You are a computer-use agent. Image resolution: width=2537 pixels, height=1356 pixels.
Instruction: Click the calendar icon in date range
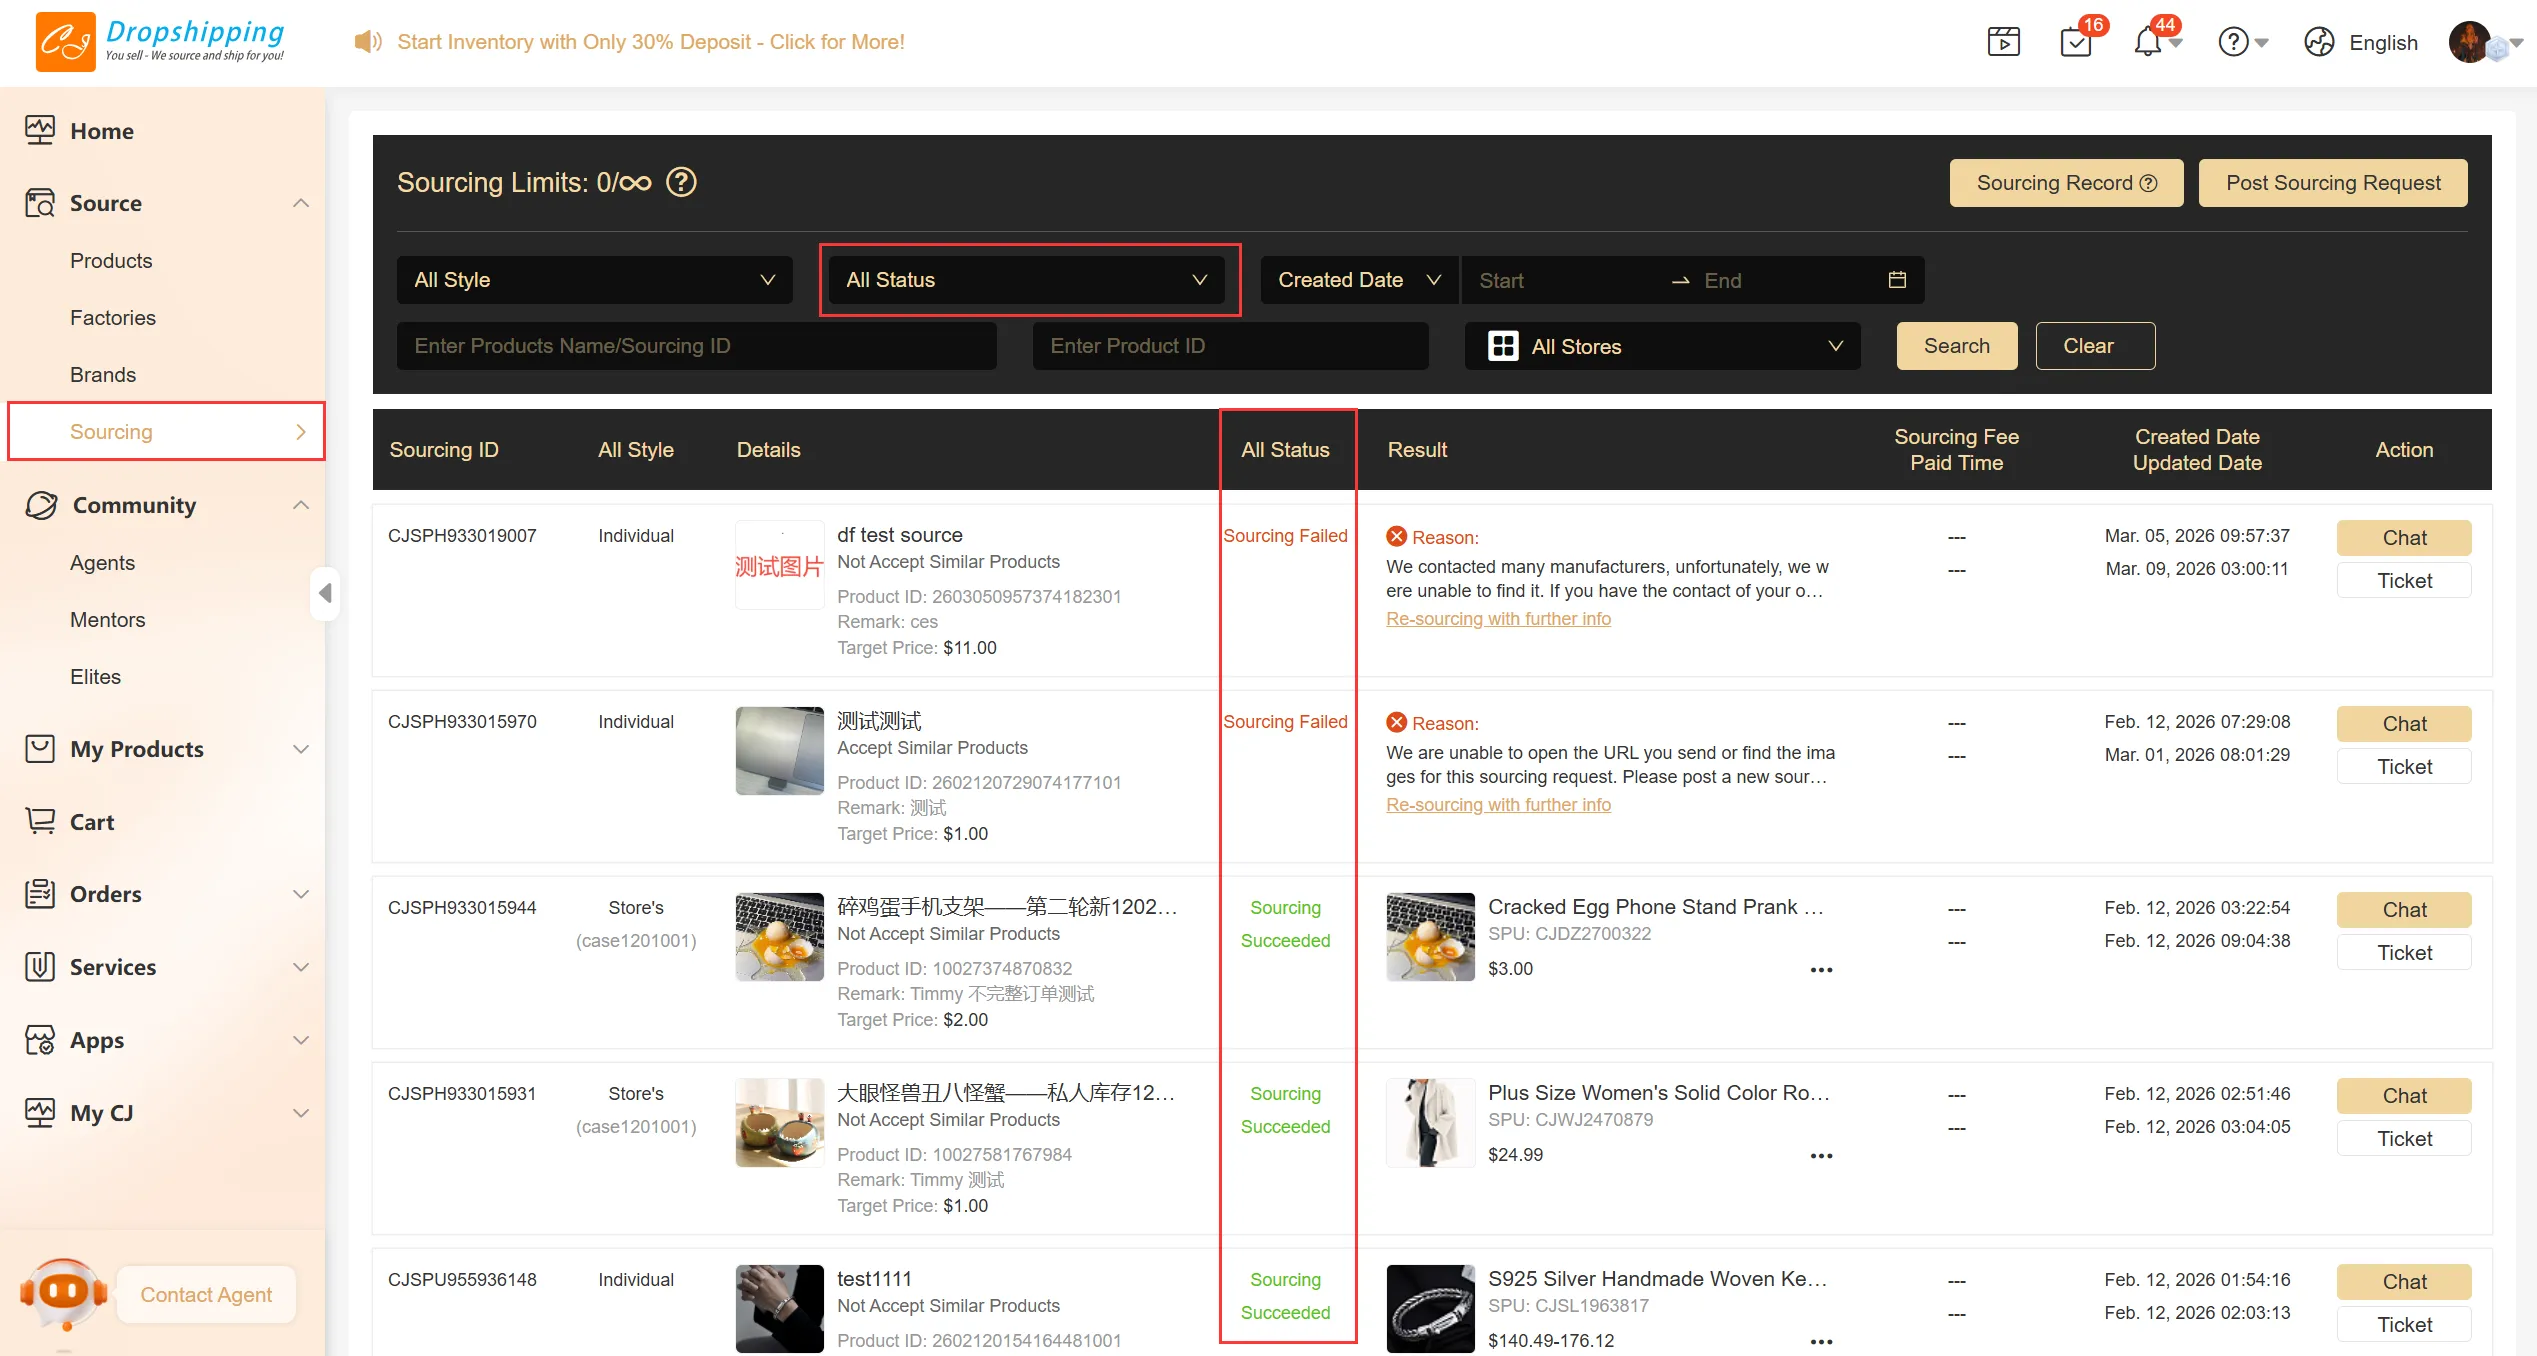coord(1897,280)
